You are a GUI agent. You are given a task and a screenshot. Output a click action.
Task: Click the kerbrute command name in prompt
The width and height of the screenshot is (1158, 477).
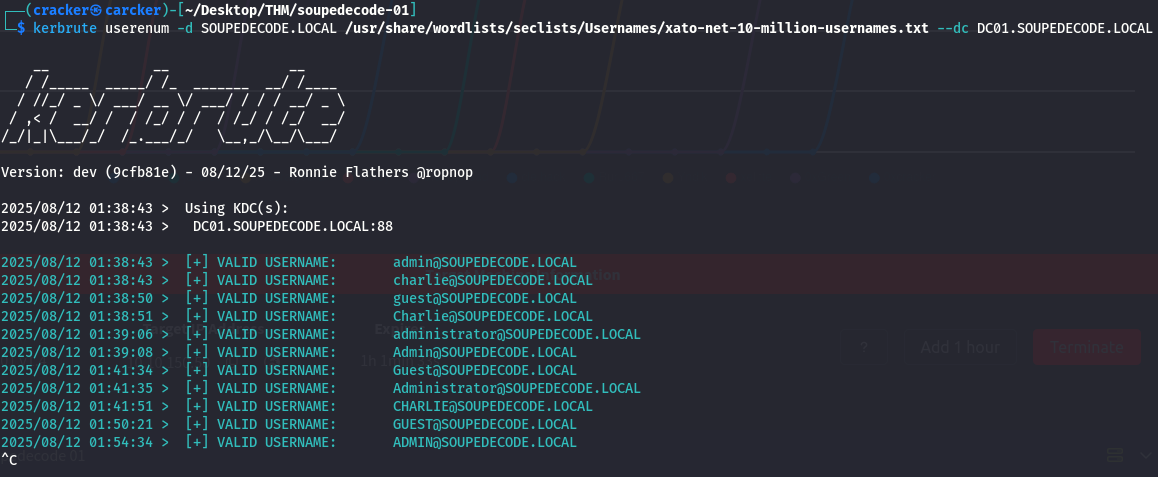(x=65, y=28)
